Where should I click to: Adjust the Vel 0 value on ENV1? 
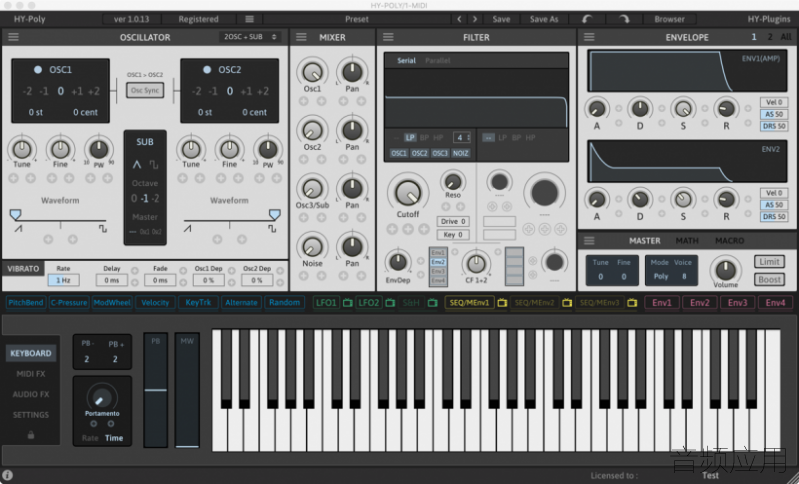coord(774,102)
